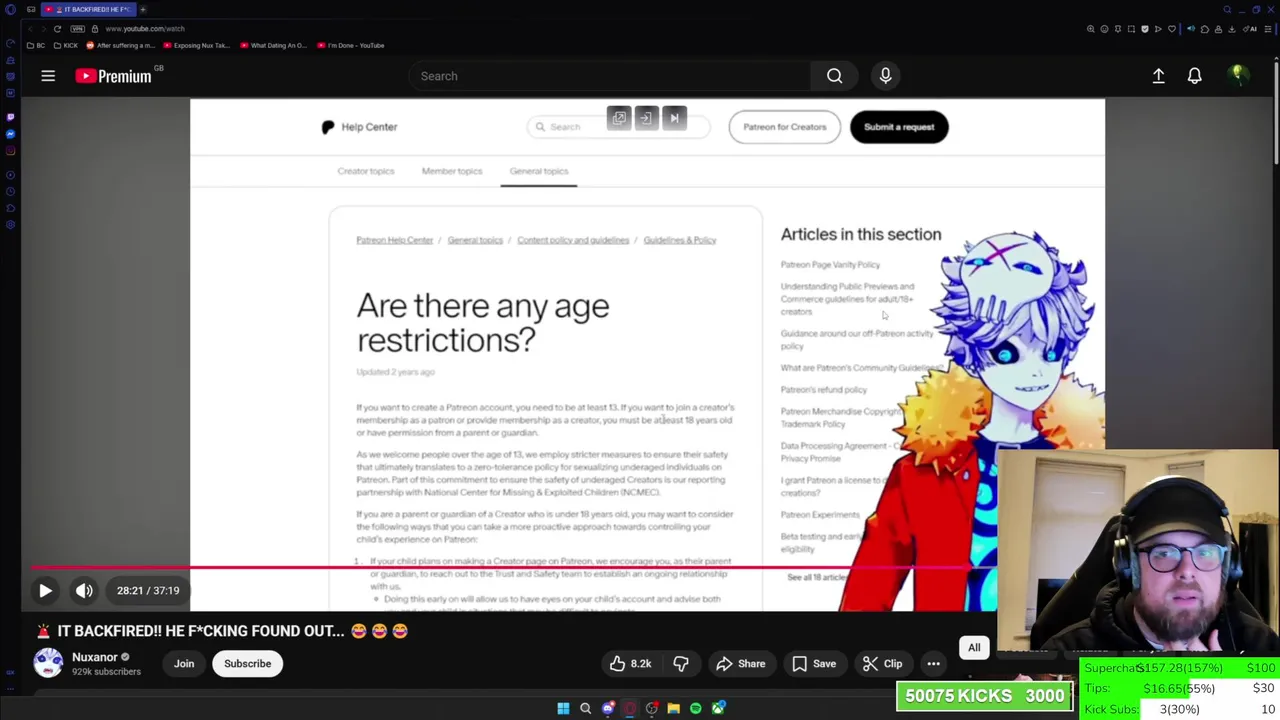Save the video to a playlist

click(813, 664)
